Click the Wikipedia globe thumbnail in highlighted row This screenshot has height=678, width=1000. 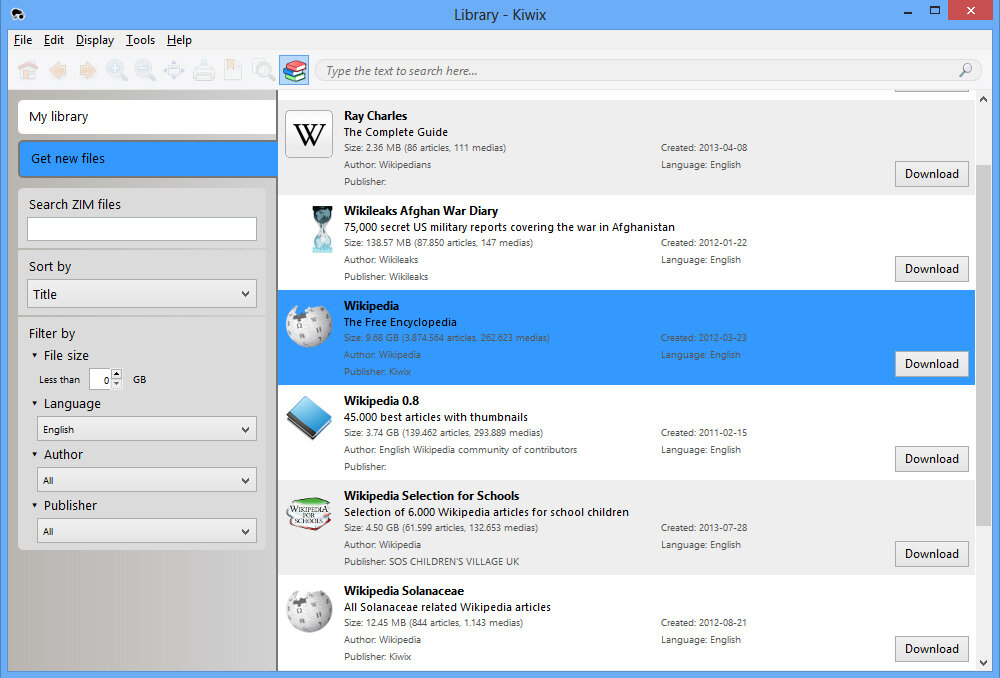pyautogui.click(x=309, y=325)
